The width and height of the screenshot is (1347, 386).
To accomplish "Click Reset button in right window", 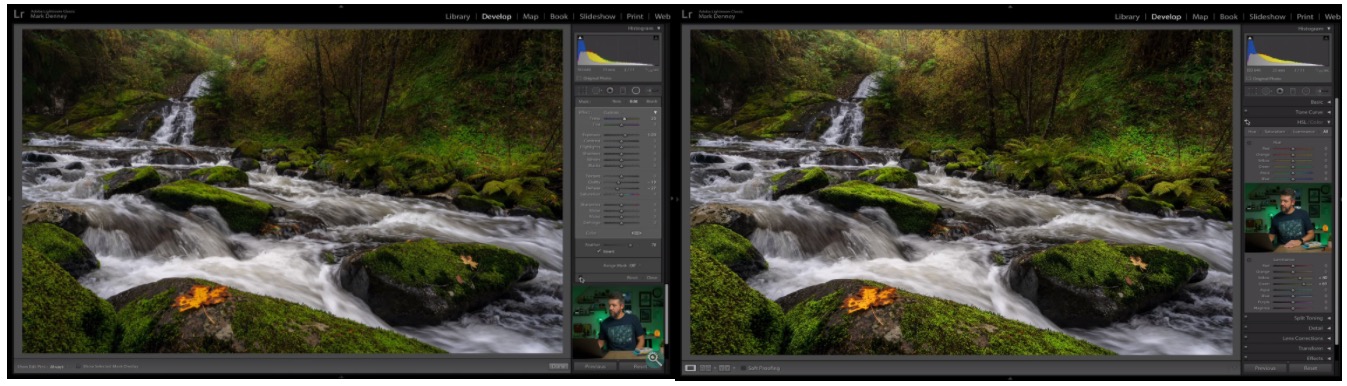I will point(1310,368).
